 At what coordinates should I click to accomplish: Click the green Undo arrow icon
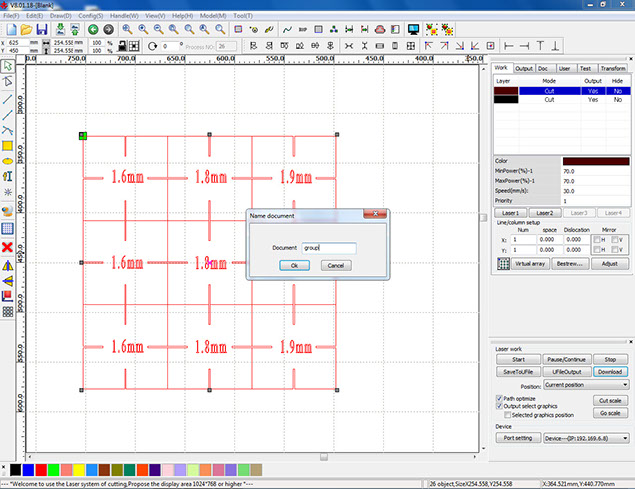[93, 30]
